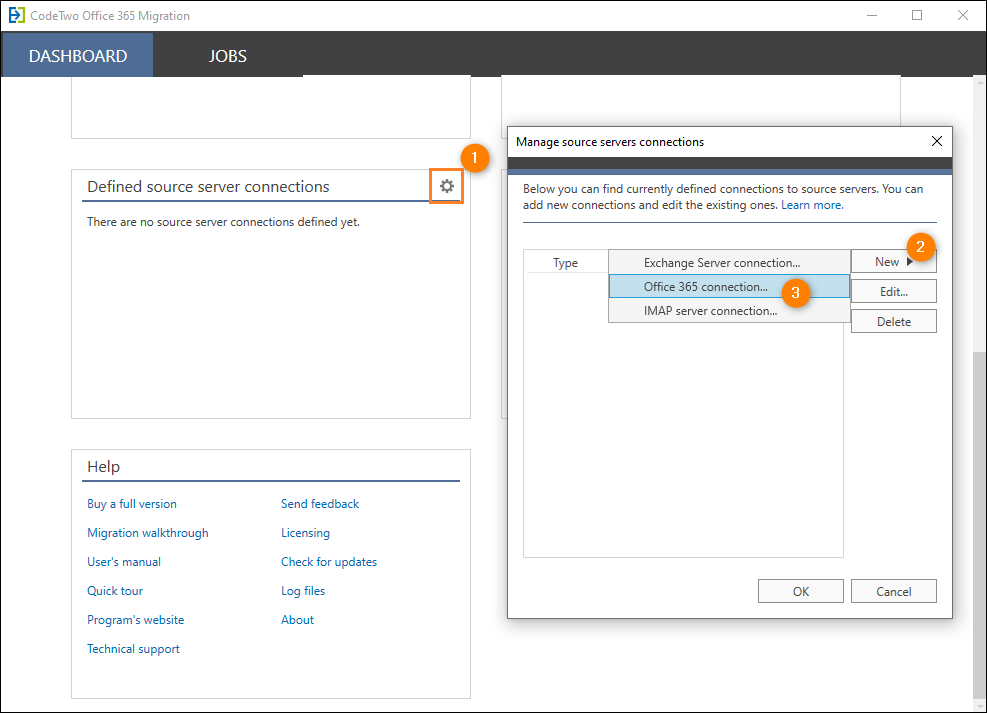Click the CodeTwo app logo icon
Image resolution: width=987 pixels, height=713 pixels.
point(16,15)
